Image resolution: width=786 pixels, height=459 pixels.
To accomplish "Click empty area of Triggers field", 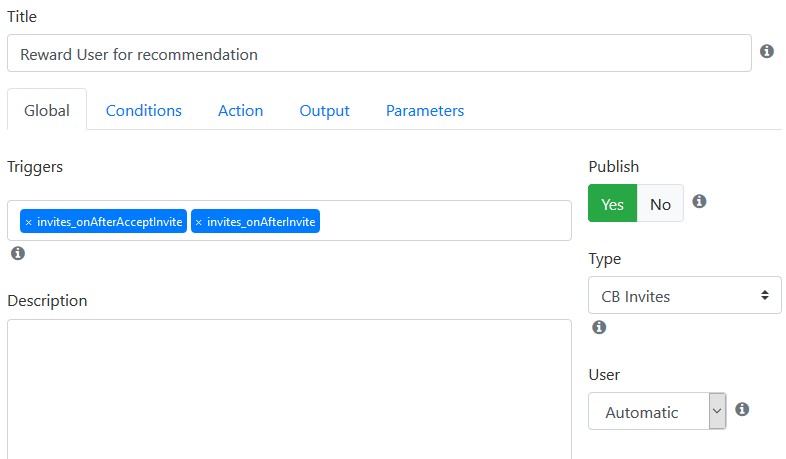I will (x=445, y=220).
